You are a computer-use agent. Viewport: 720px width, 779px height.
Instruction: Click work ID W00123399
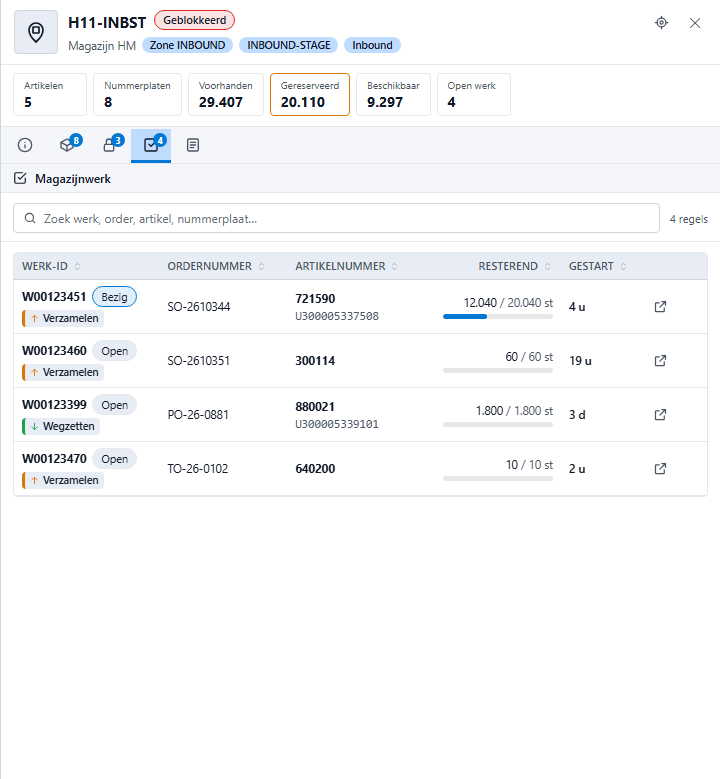tap(54, 405)
